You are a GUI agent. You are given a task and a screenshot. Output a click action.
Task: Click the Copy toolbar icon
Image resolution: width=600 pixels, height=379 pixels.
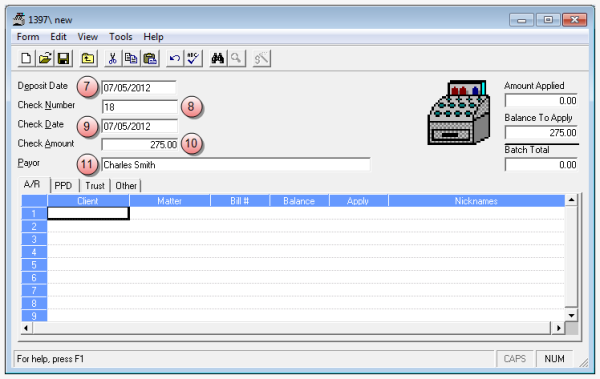131,59
